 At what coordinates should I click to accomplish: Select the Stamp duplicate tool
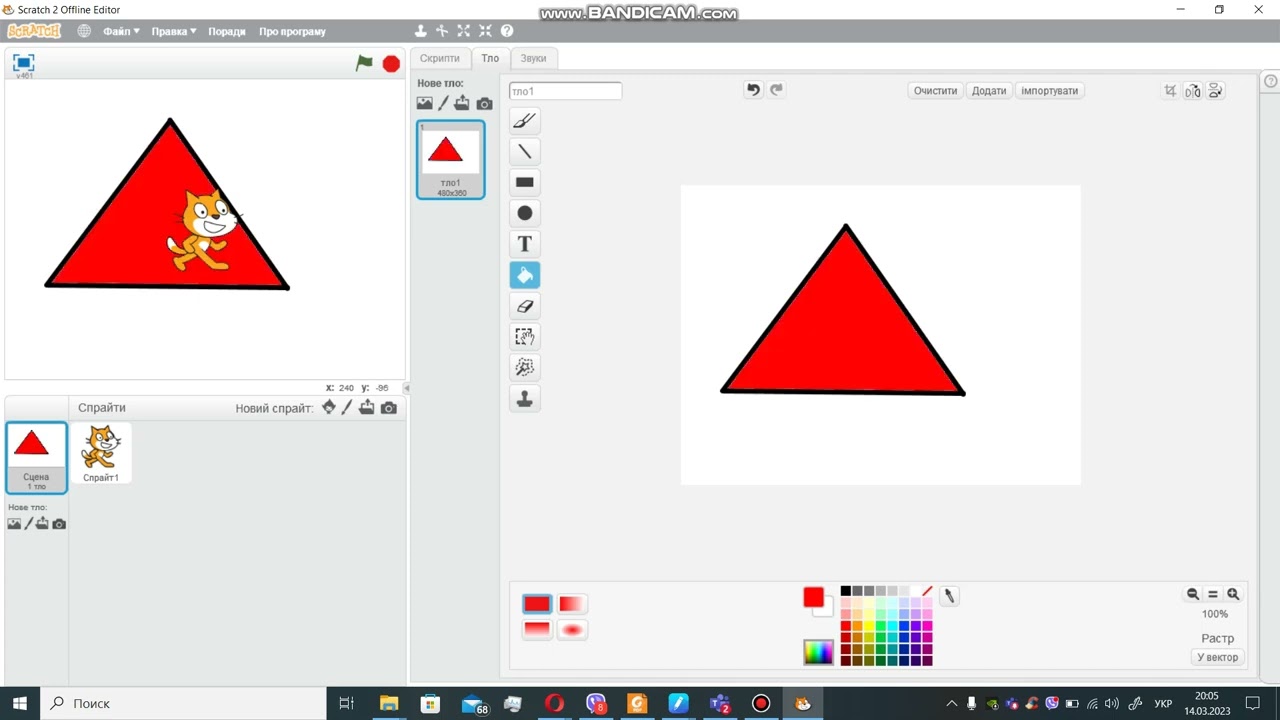524,399
